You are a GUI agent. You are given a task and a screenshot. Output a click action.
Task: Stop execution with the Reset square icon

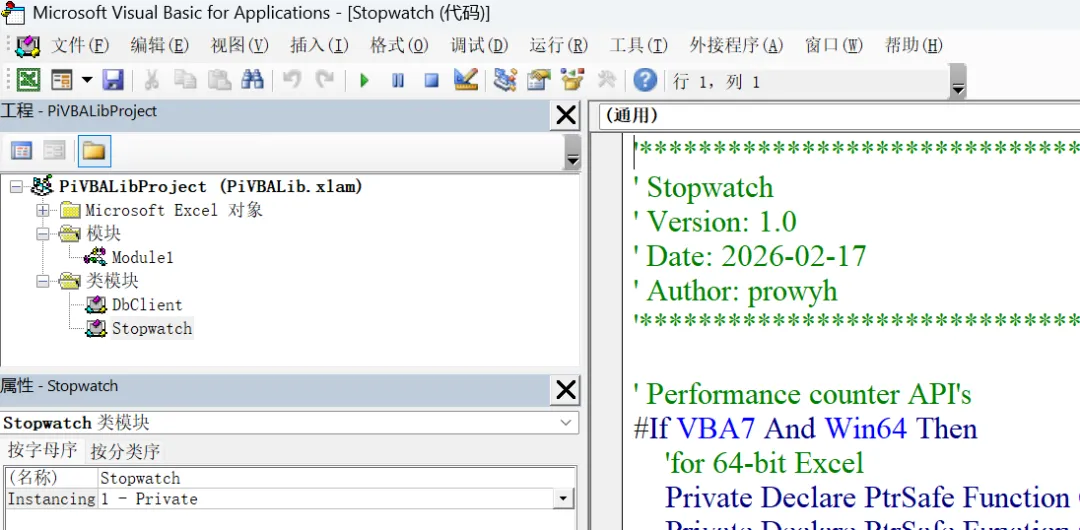tap(432, 81)
